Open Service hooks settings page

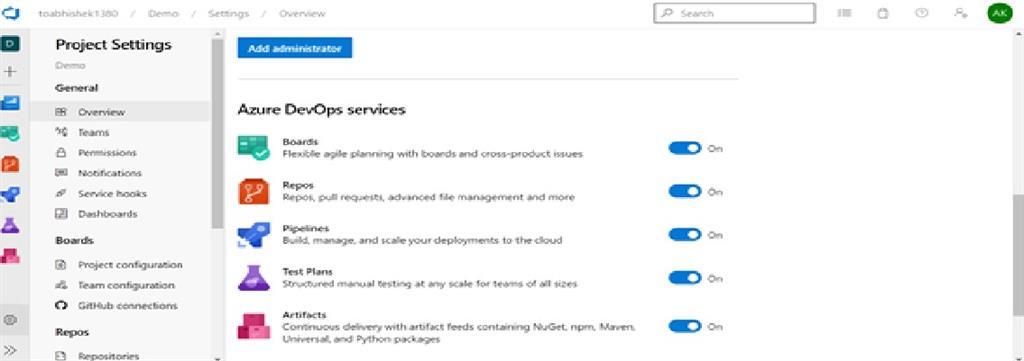click(112, 193)
